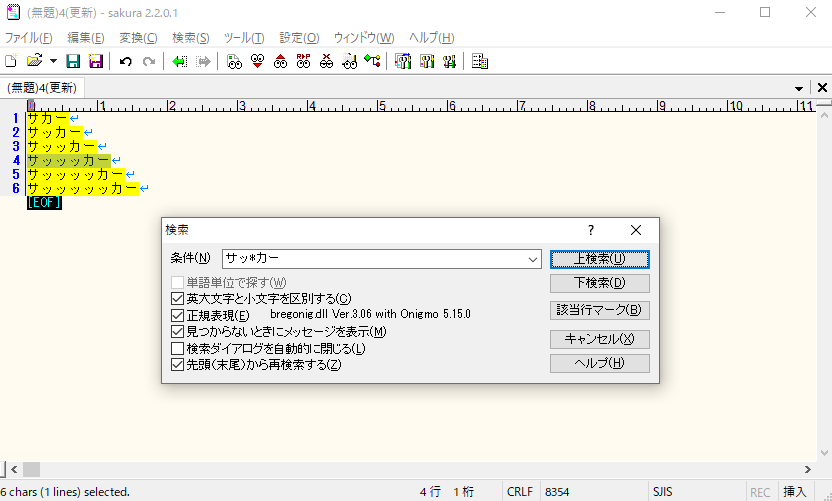832x501 pixels.
Task: Click the Find Next down-arrow binoculars icon
Action: tap(258, 62)
